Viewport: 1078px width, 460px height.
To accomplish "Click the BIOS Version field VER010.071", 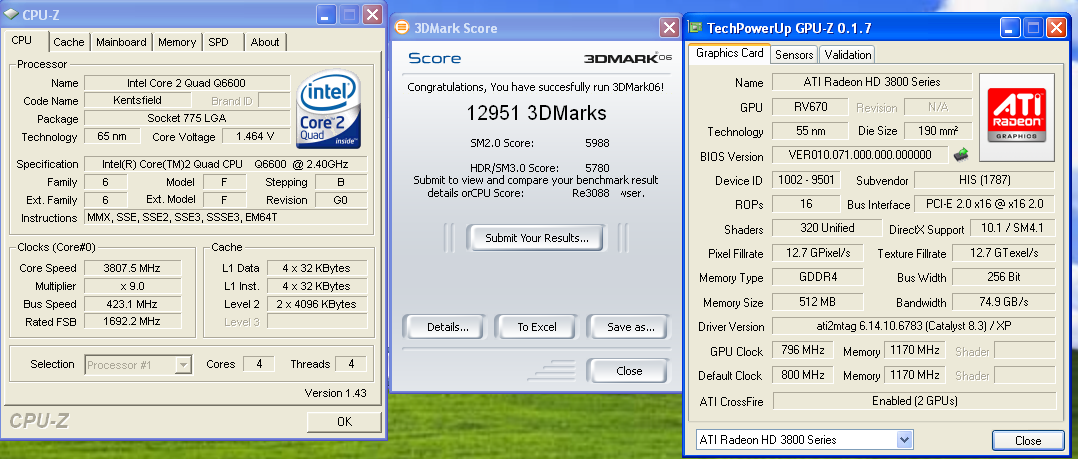I will tap(860, 155).
